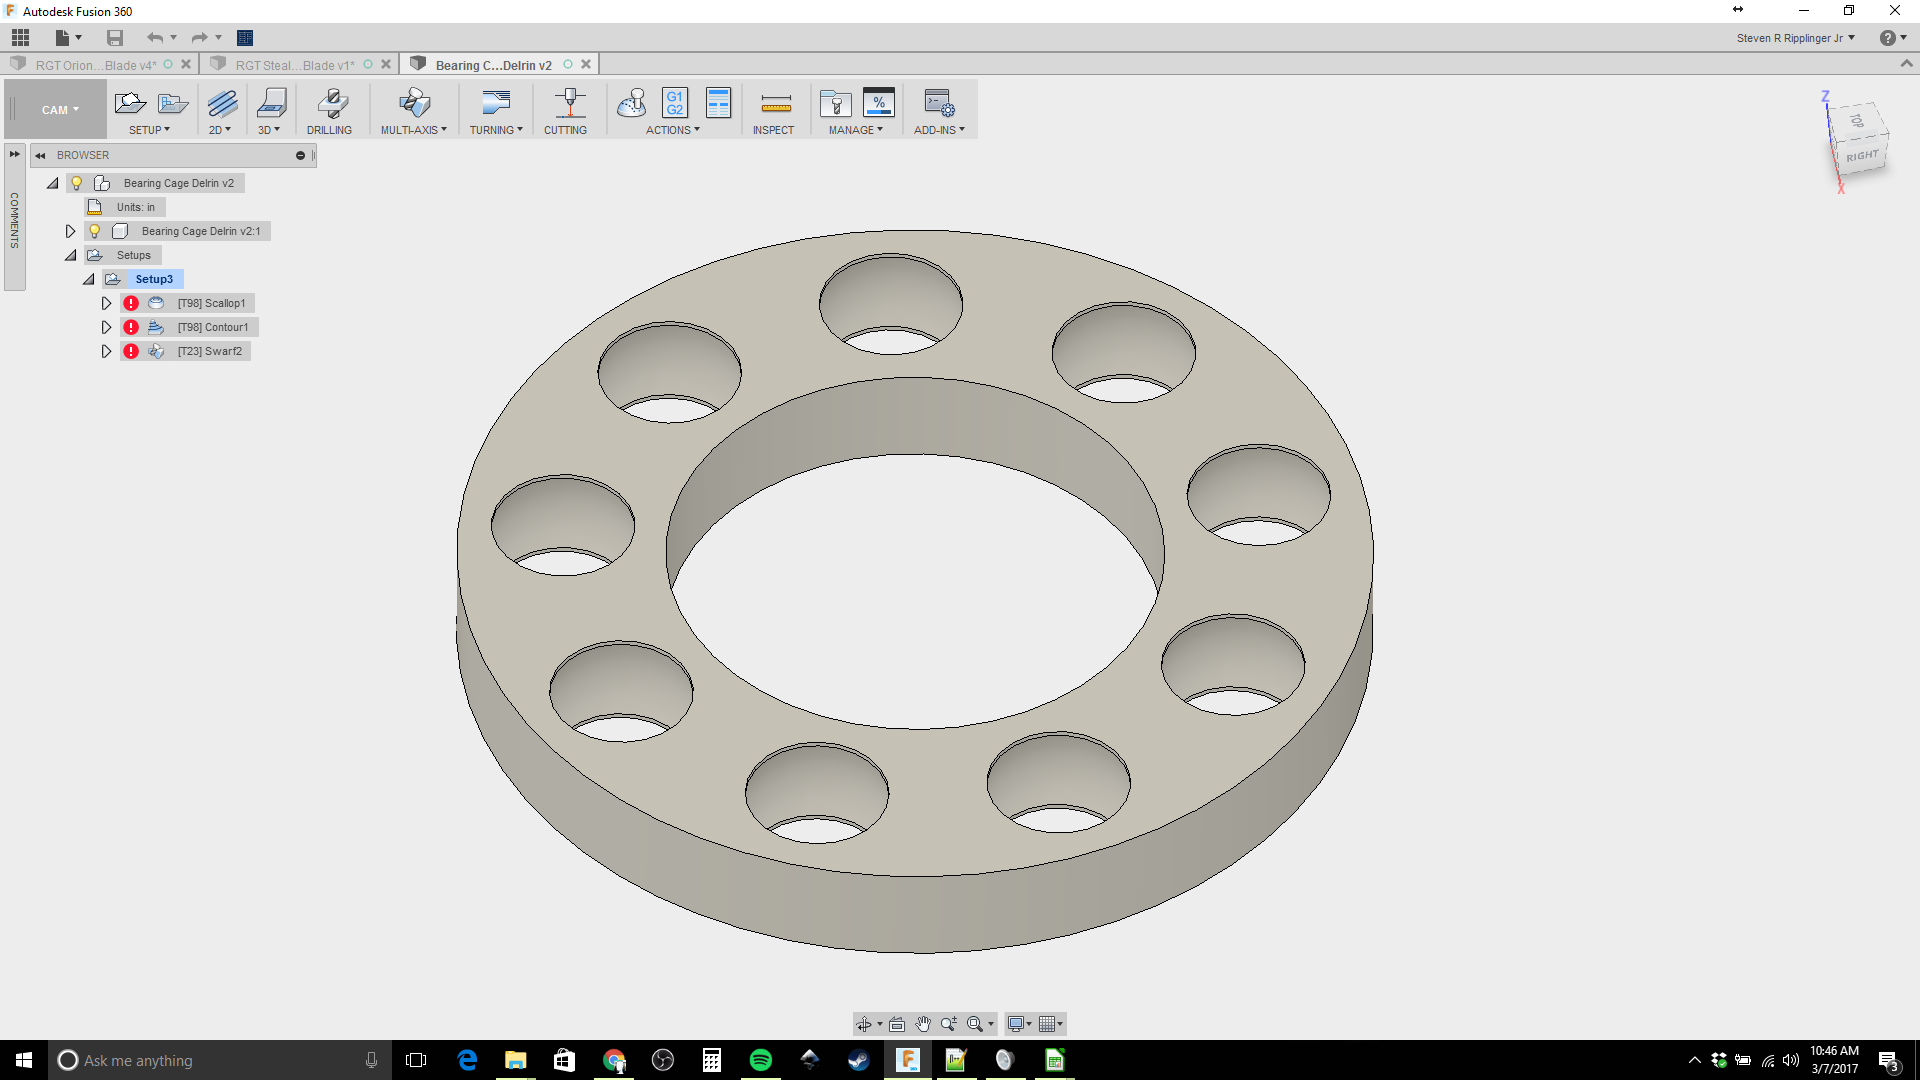Click error indicator on Swarf2 operation
The height and width of the screenshot is (1080, 1920).
pos(131,351)
